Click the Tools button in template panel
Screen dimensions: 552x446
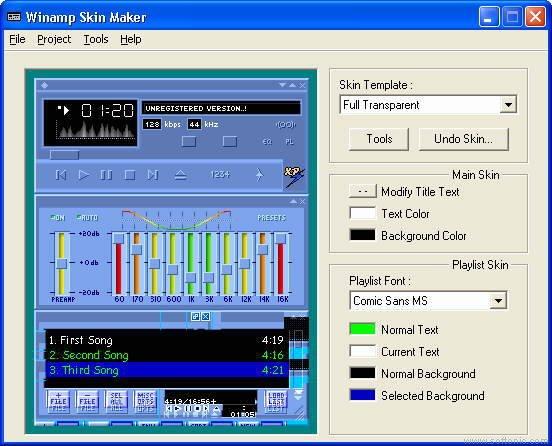pyautogui.click(x=379, y=139)
